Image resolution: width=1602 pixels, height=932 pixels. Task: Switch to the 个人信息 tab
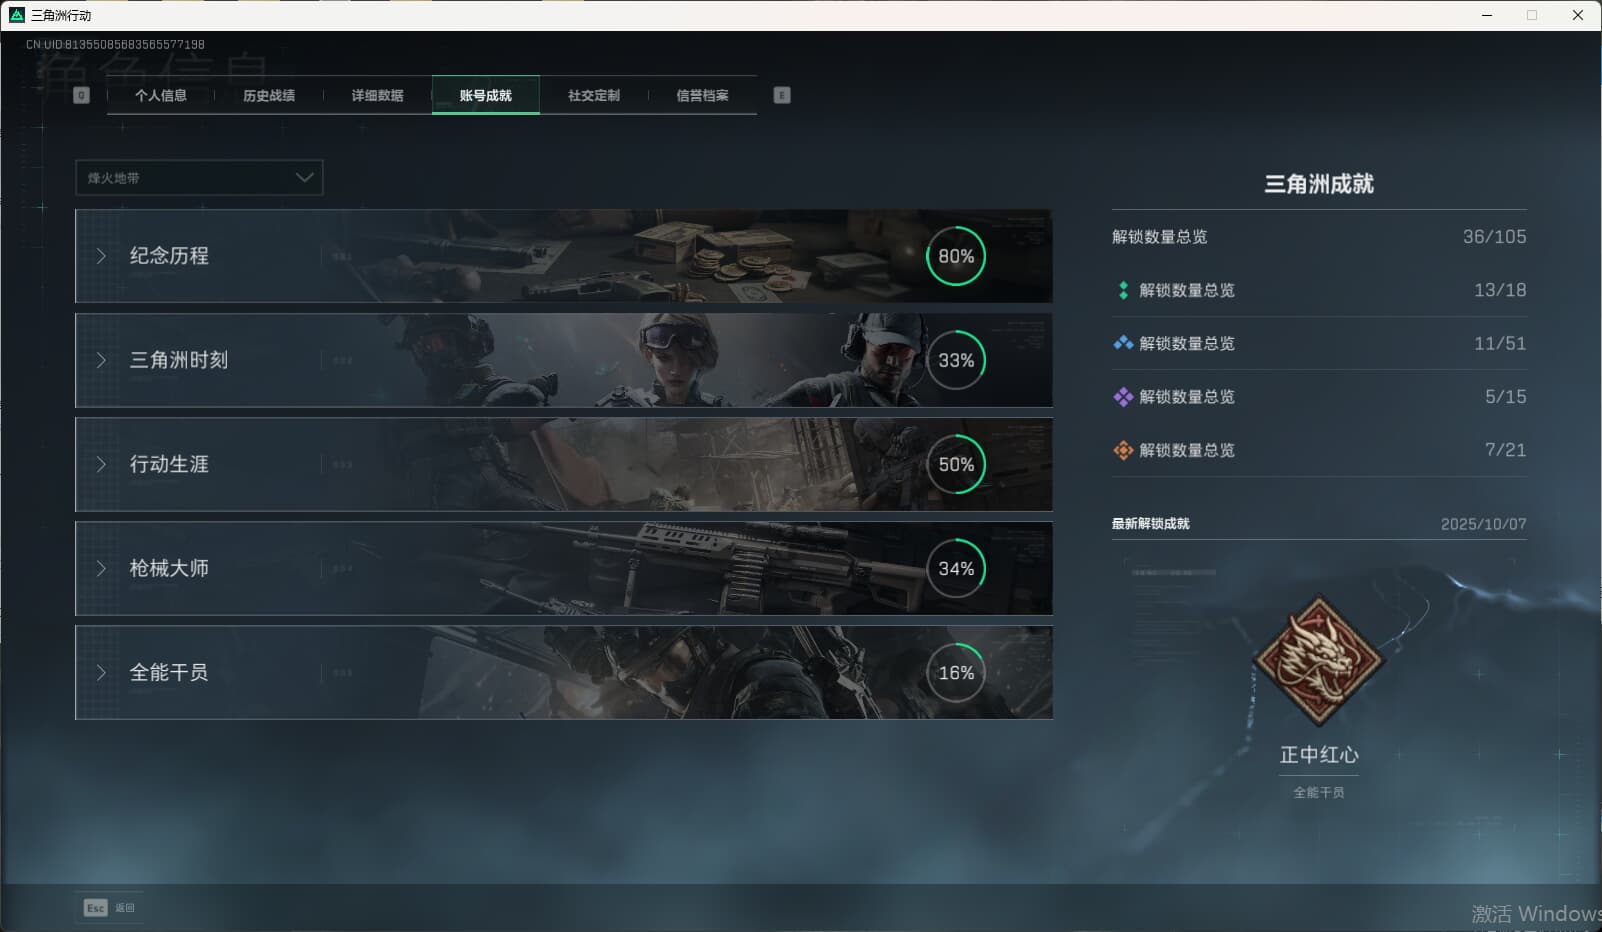[x=161, y=95]
